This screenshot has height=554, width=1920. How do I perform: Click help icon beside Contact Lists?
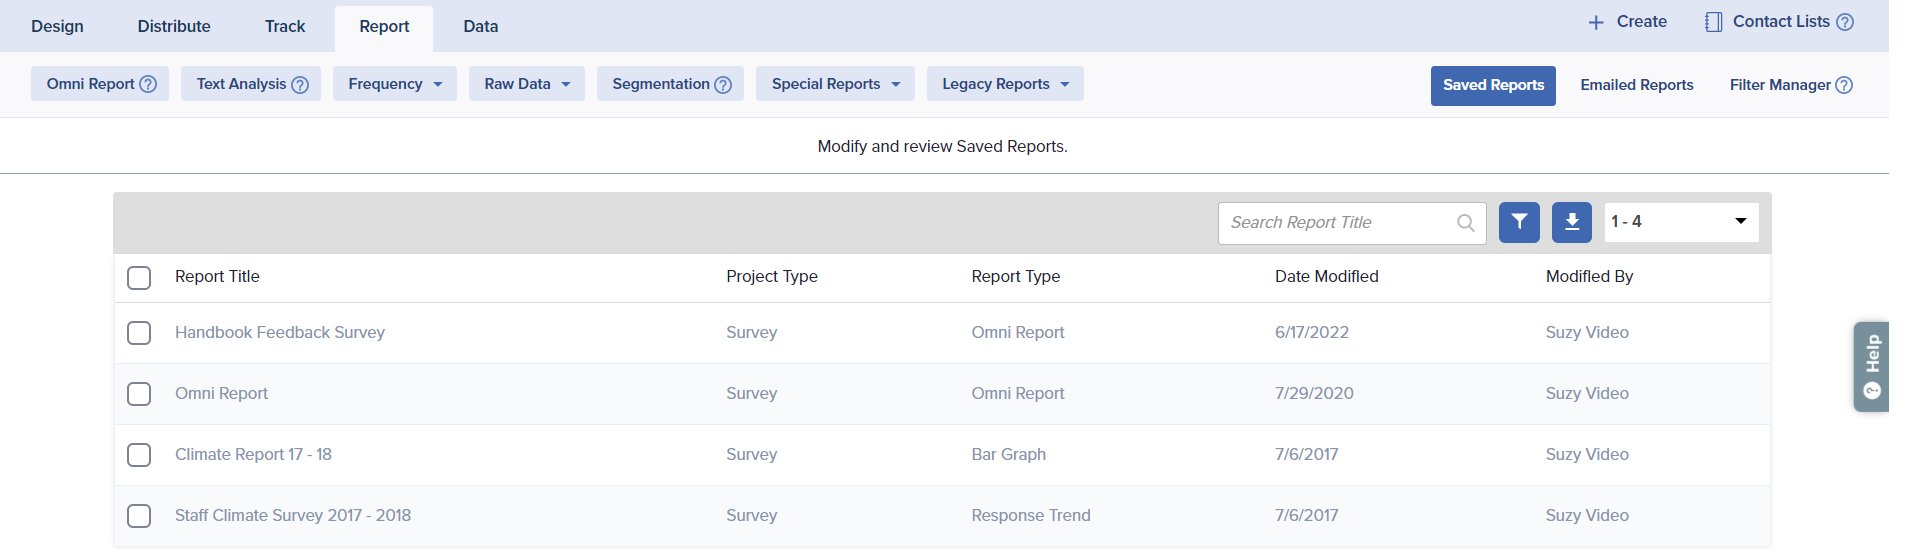tap(1845, 22)
